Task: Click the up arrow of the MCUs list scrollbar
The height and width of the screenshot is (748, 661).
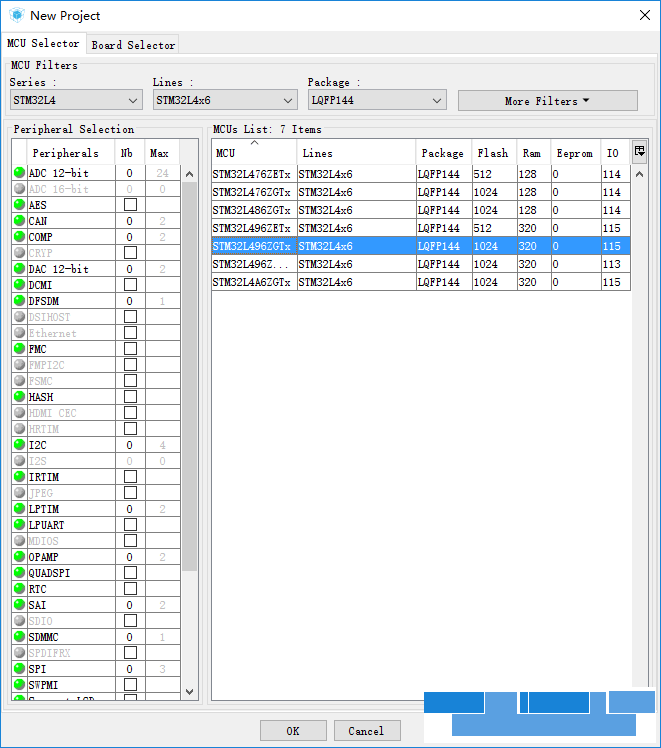Action: (x=640, y=174)
